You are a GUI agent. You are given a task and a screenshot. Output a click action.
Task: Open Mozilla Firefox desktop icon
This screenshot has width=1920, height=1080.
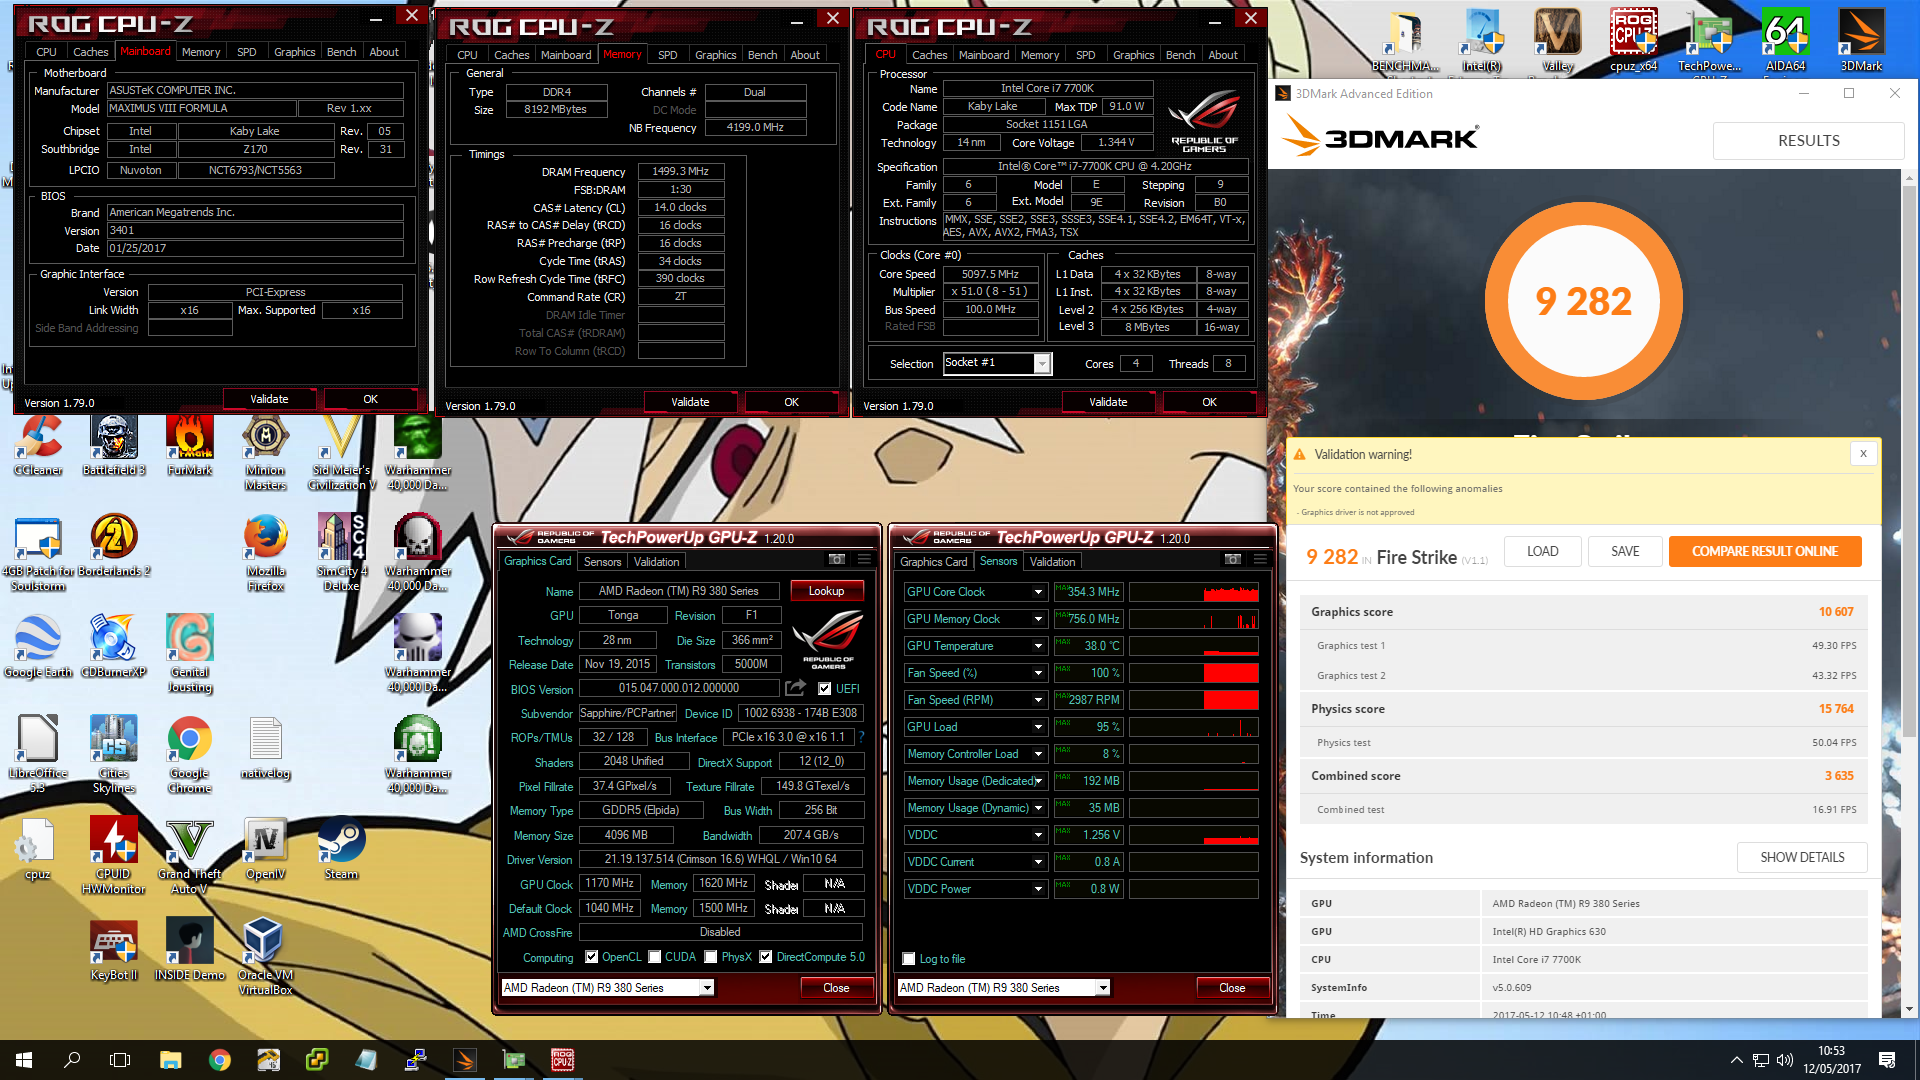(x=266, y=553)
